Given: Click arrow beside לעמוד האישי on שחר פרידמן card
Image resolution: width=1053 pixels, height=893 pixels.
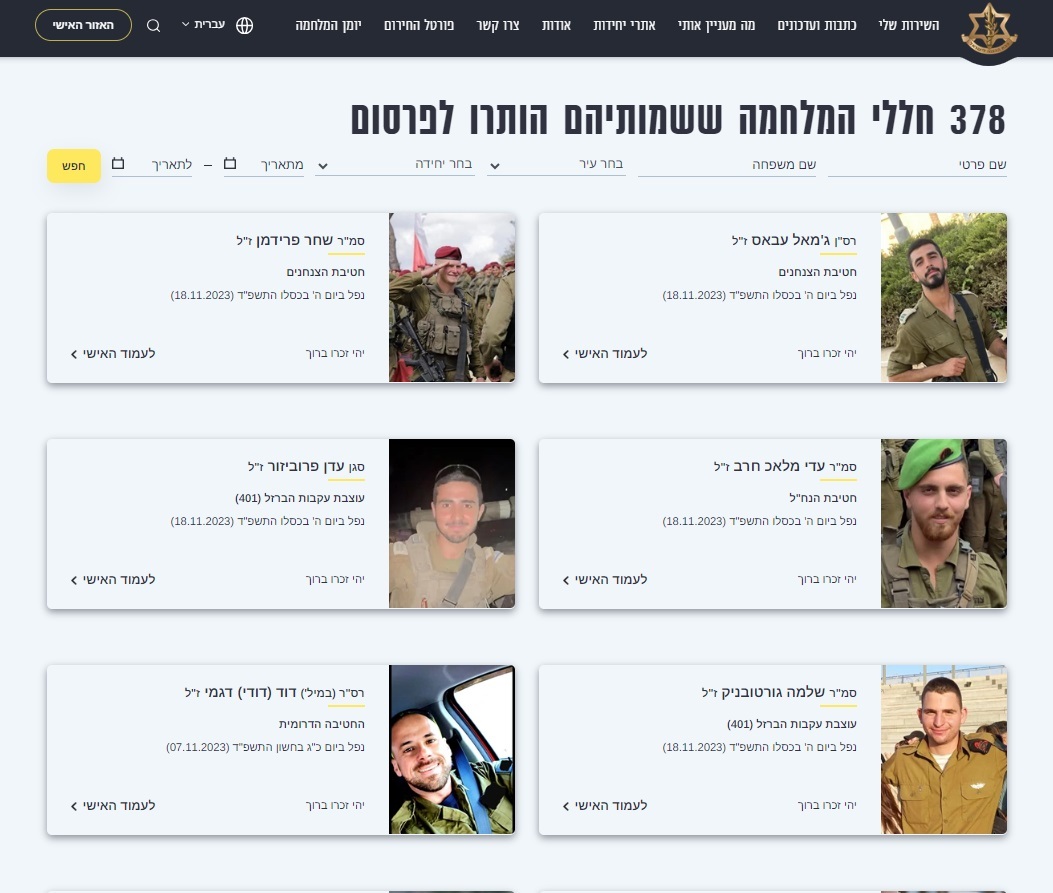Looking at the screenshot, I should tap(74, 354).
